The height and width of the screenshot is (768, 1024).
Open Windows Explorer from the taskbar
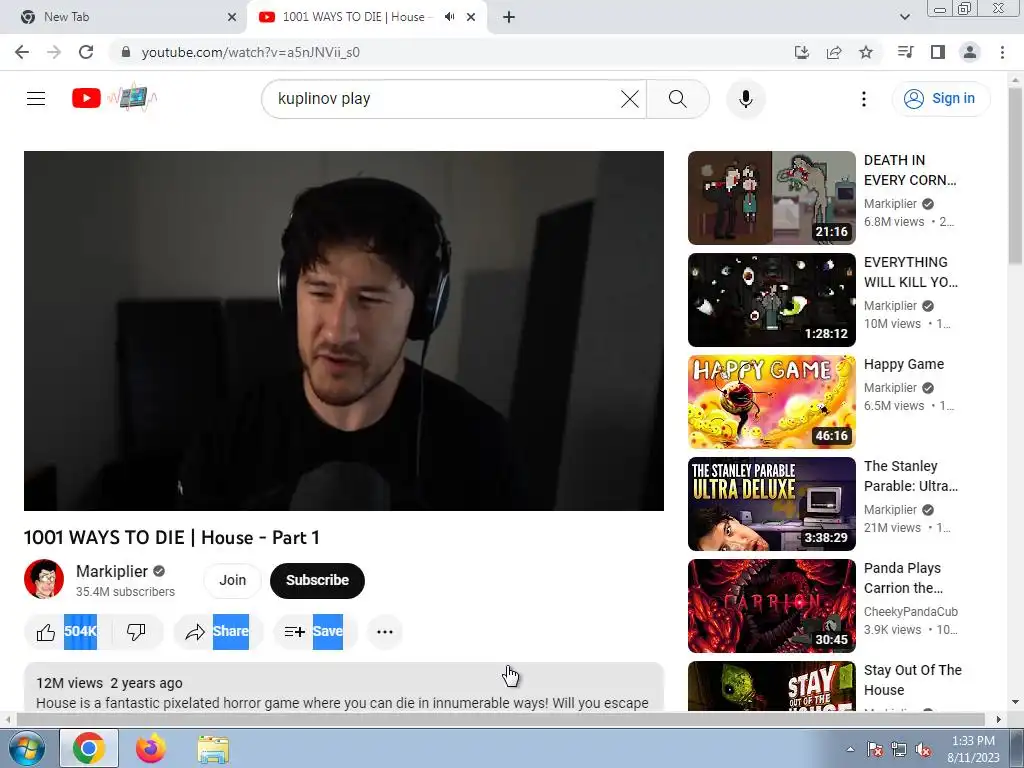213,748
